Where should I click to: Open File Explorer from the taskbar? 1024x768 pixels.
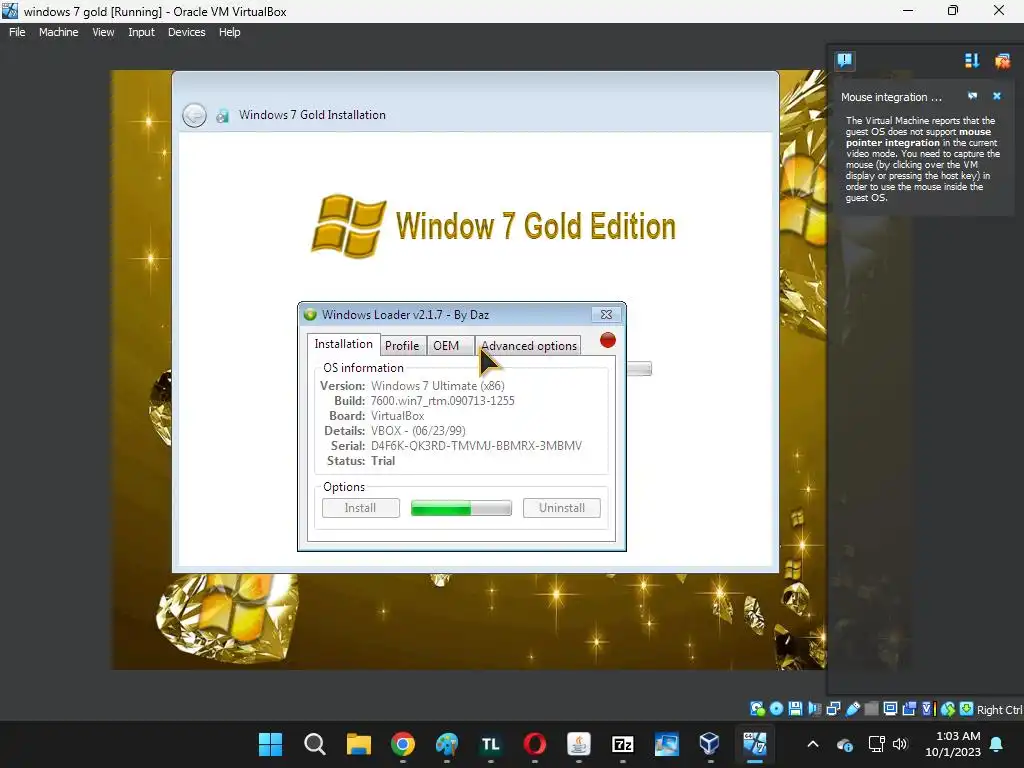pos(359,744)
